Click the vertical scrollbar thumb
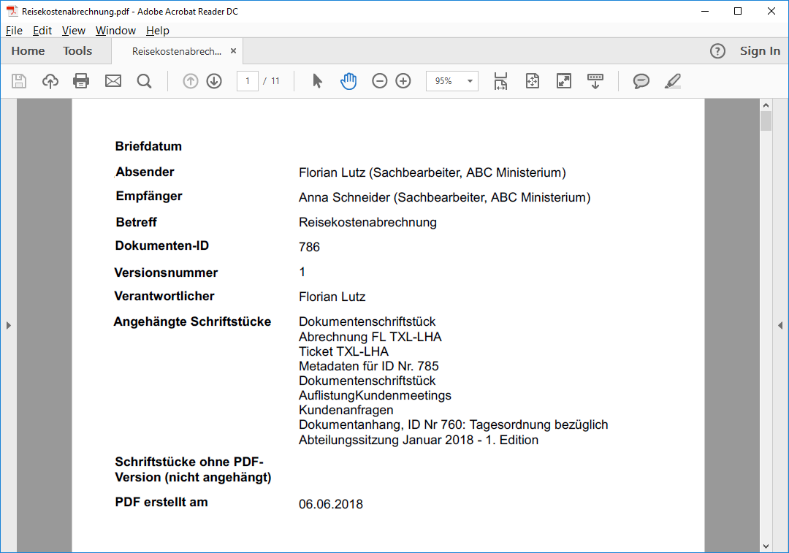This screenshot has width=789, height=553. pyautogui.click(x=766, y=122)
